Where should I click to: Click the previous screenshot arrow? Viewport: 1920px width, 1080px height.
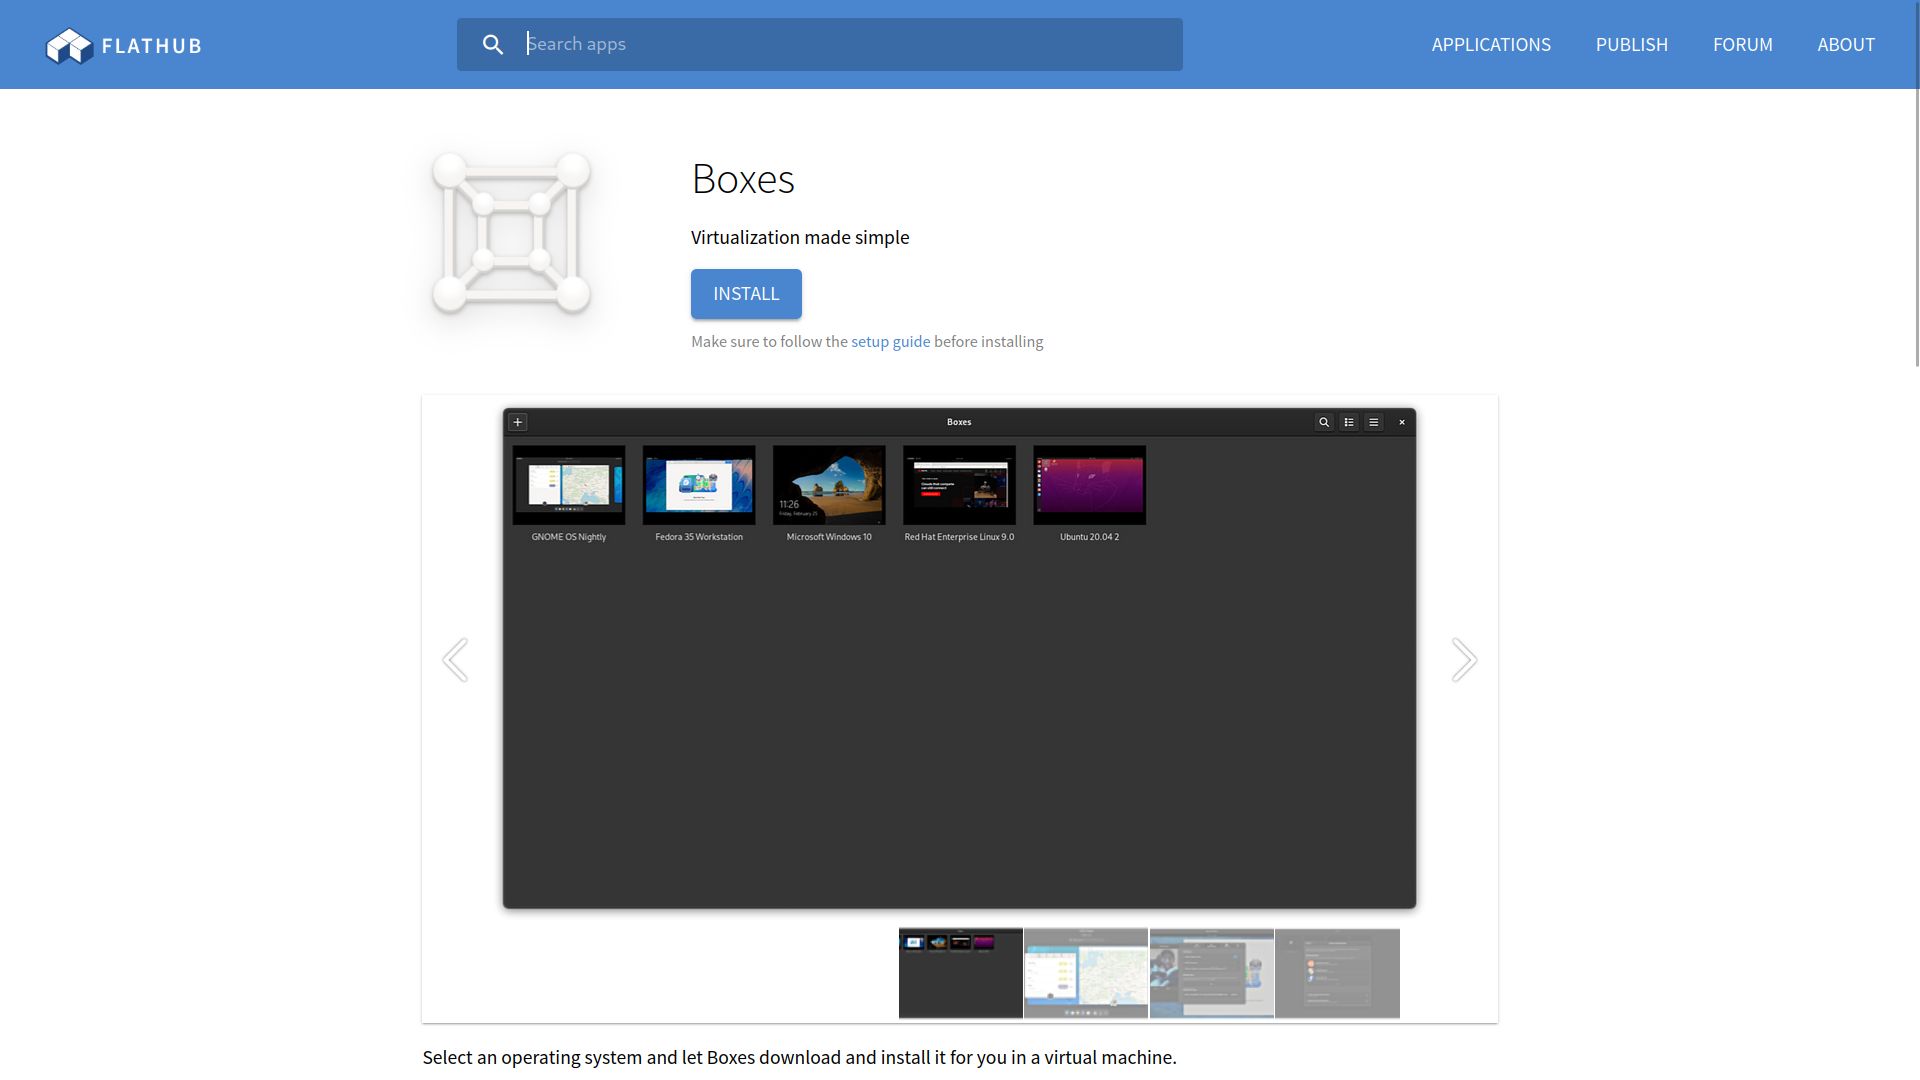click(x=456, y=659)
